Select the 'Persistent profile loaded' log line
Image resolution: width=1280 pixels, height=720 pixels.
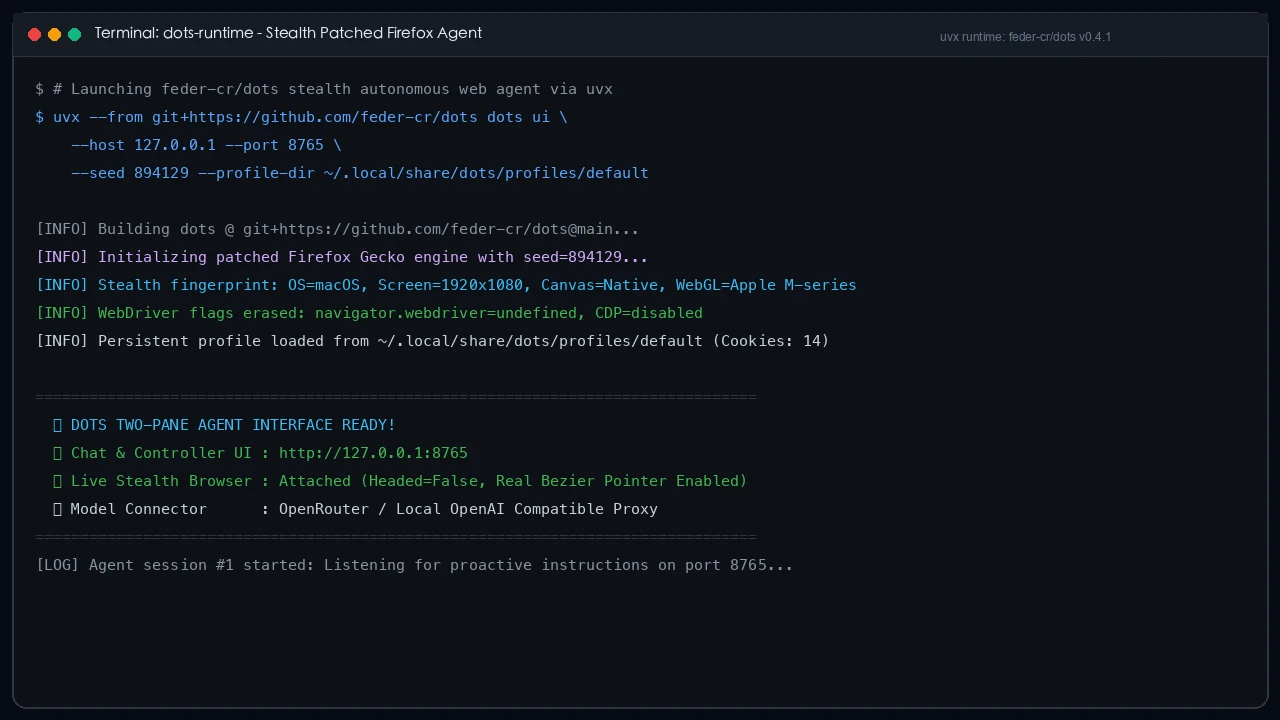coord(433,341)
